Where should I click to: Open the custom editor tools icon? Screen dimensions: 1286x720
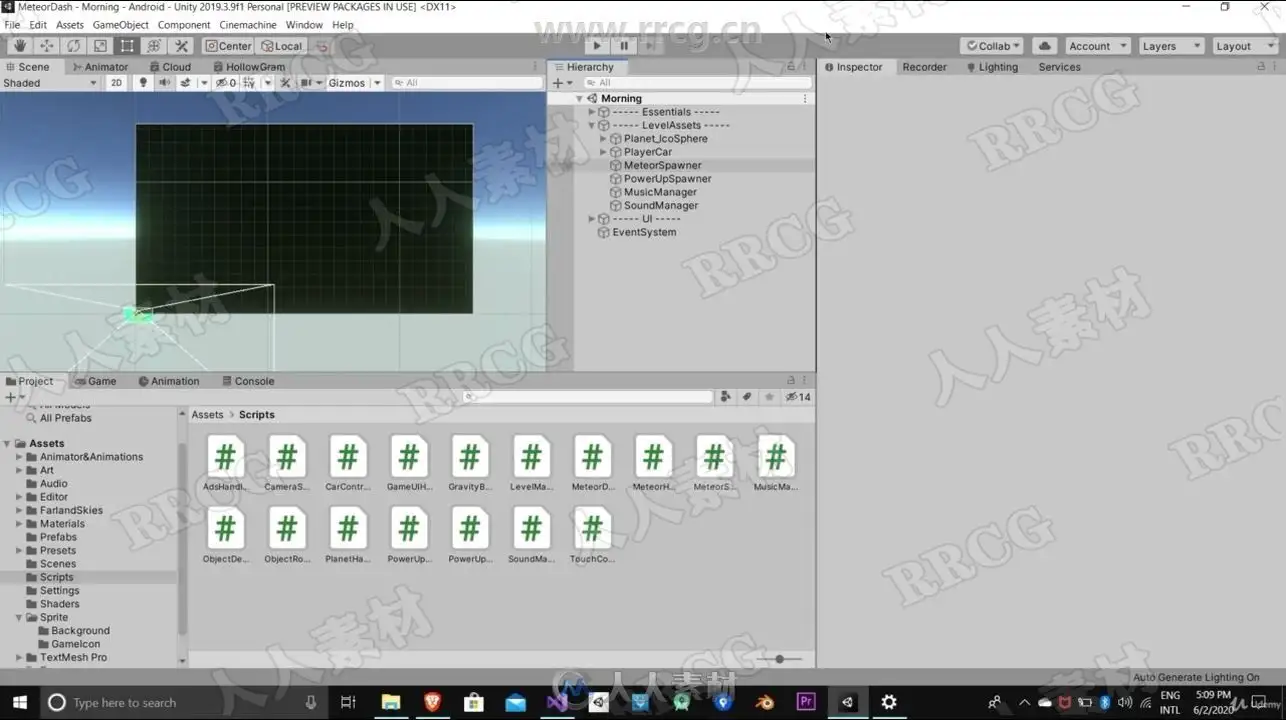click(x=181, y=46)
